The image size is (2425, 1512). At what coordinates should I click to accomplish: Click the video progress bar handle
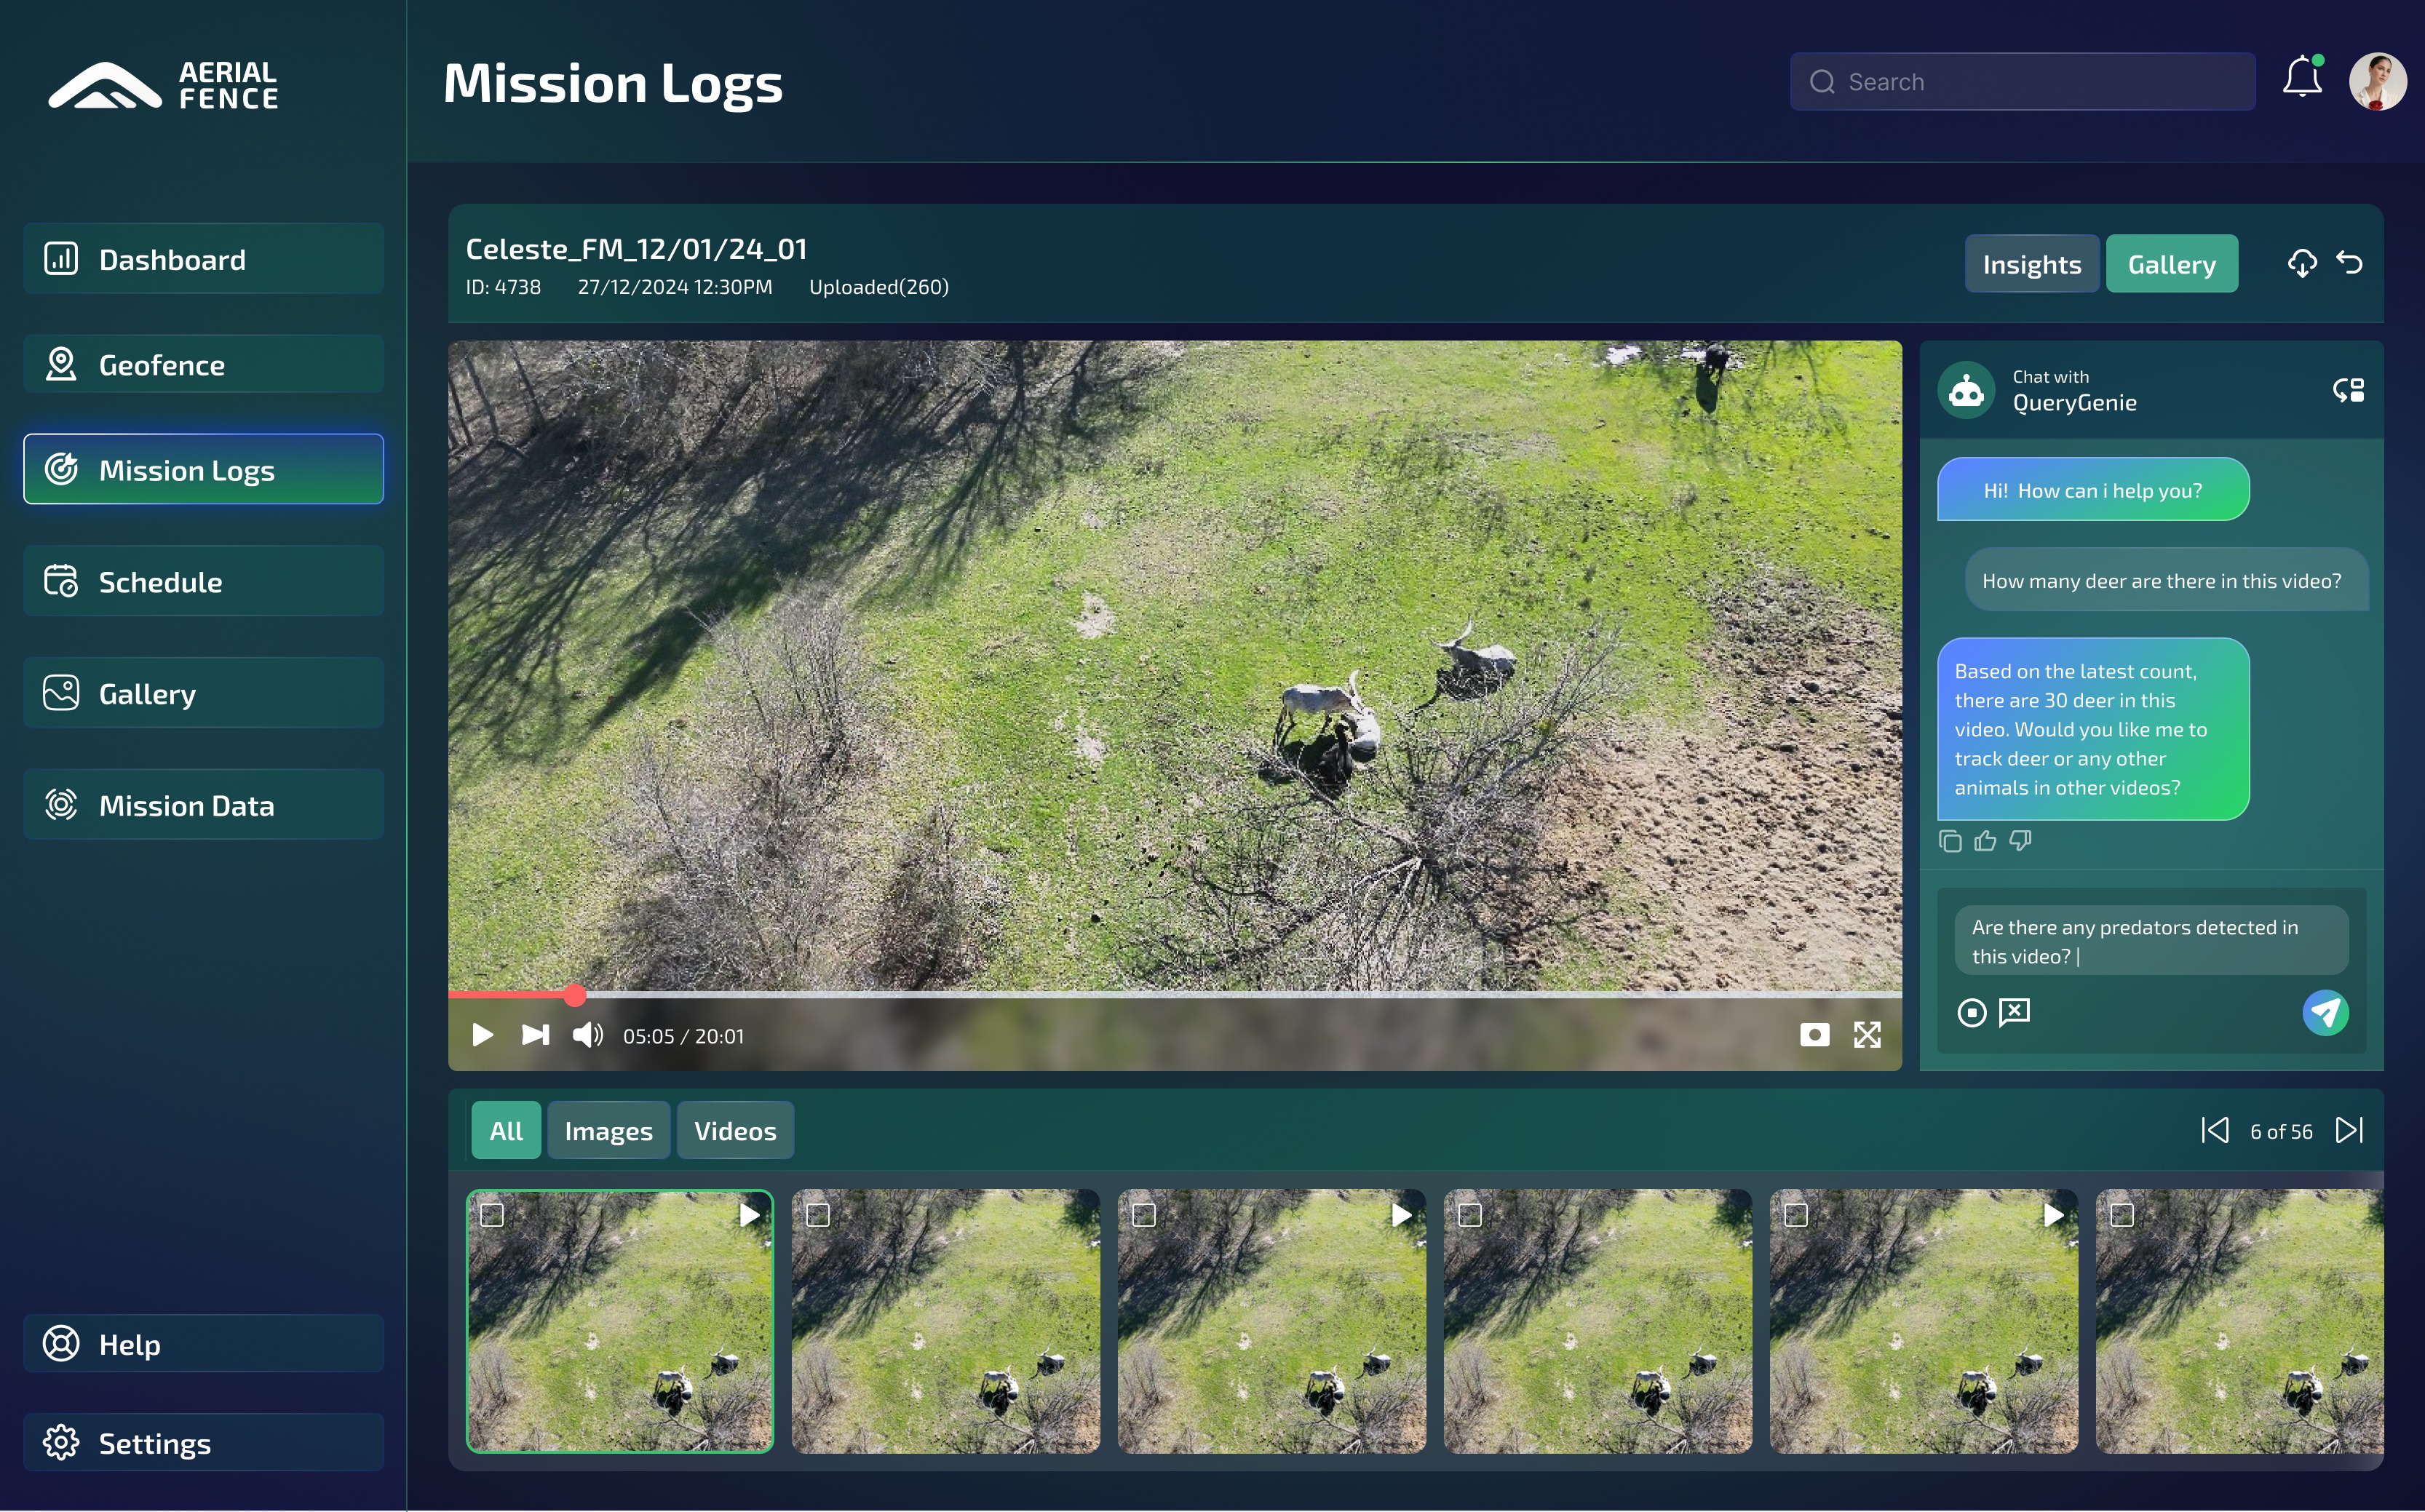574,995
